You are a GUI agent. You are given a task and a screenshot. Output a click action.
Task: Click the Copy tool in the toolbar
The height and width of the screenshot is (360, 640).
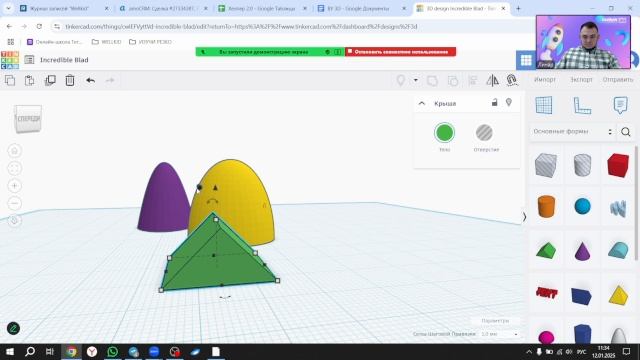[10, 80]
